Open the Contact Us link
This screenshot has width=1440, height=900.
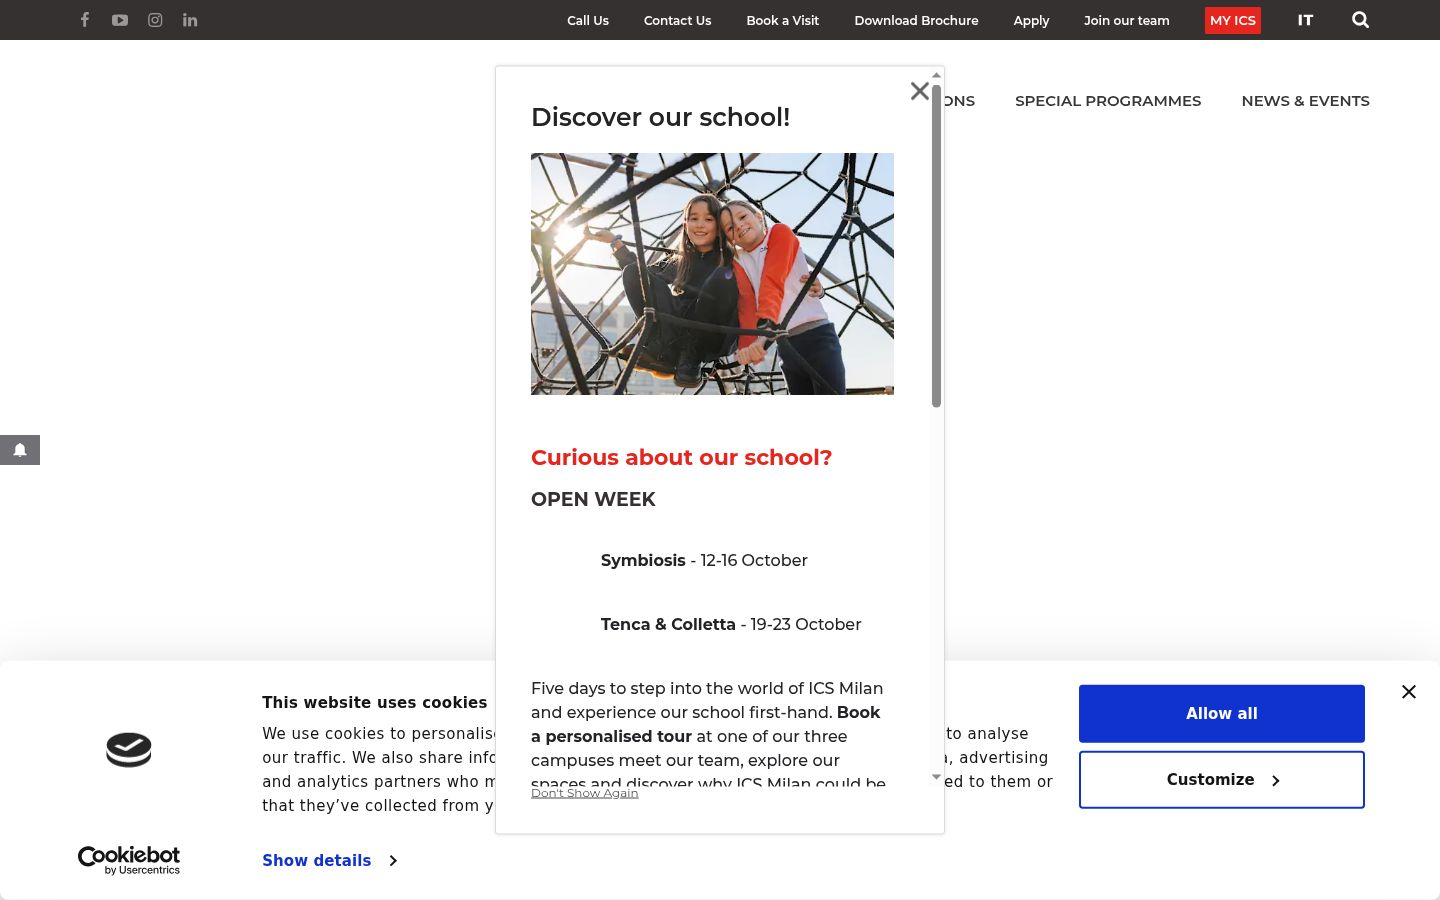click(678, 20)
